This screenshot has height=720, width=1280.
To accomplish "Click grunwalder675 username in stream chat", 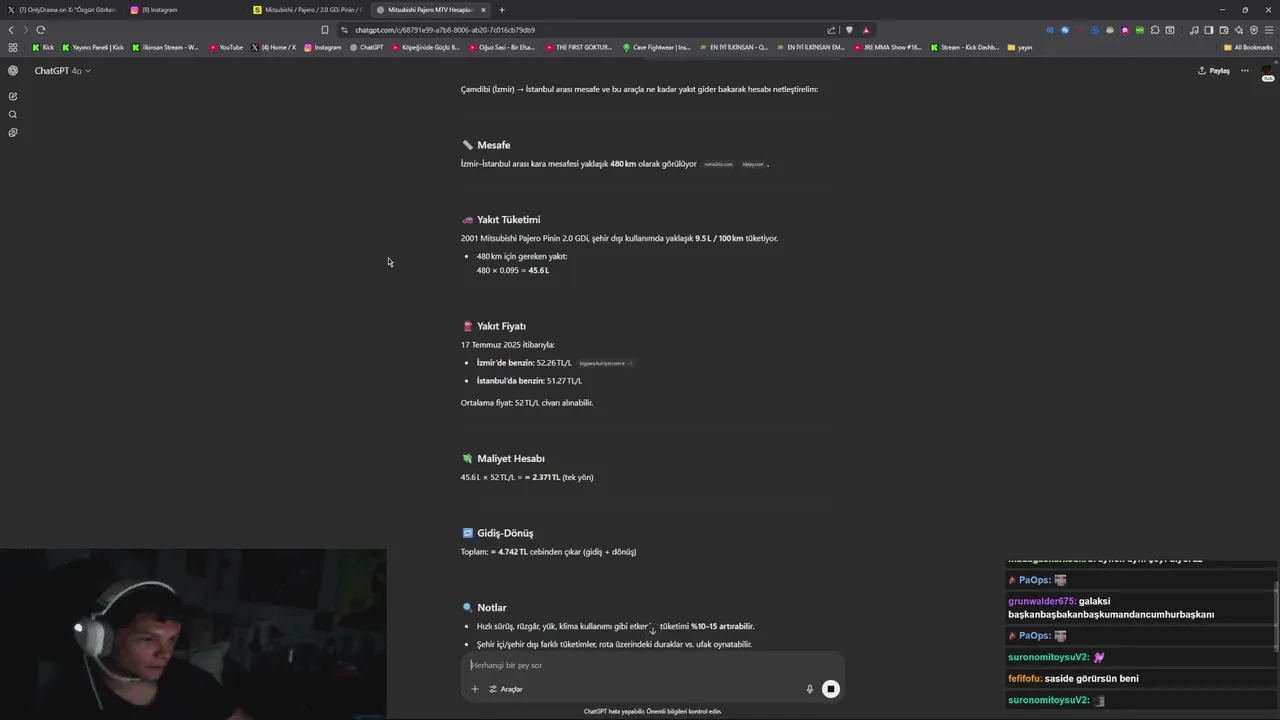I will pos(1042,601).
